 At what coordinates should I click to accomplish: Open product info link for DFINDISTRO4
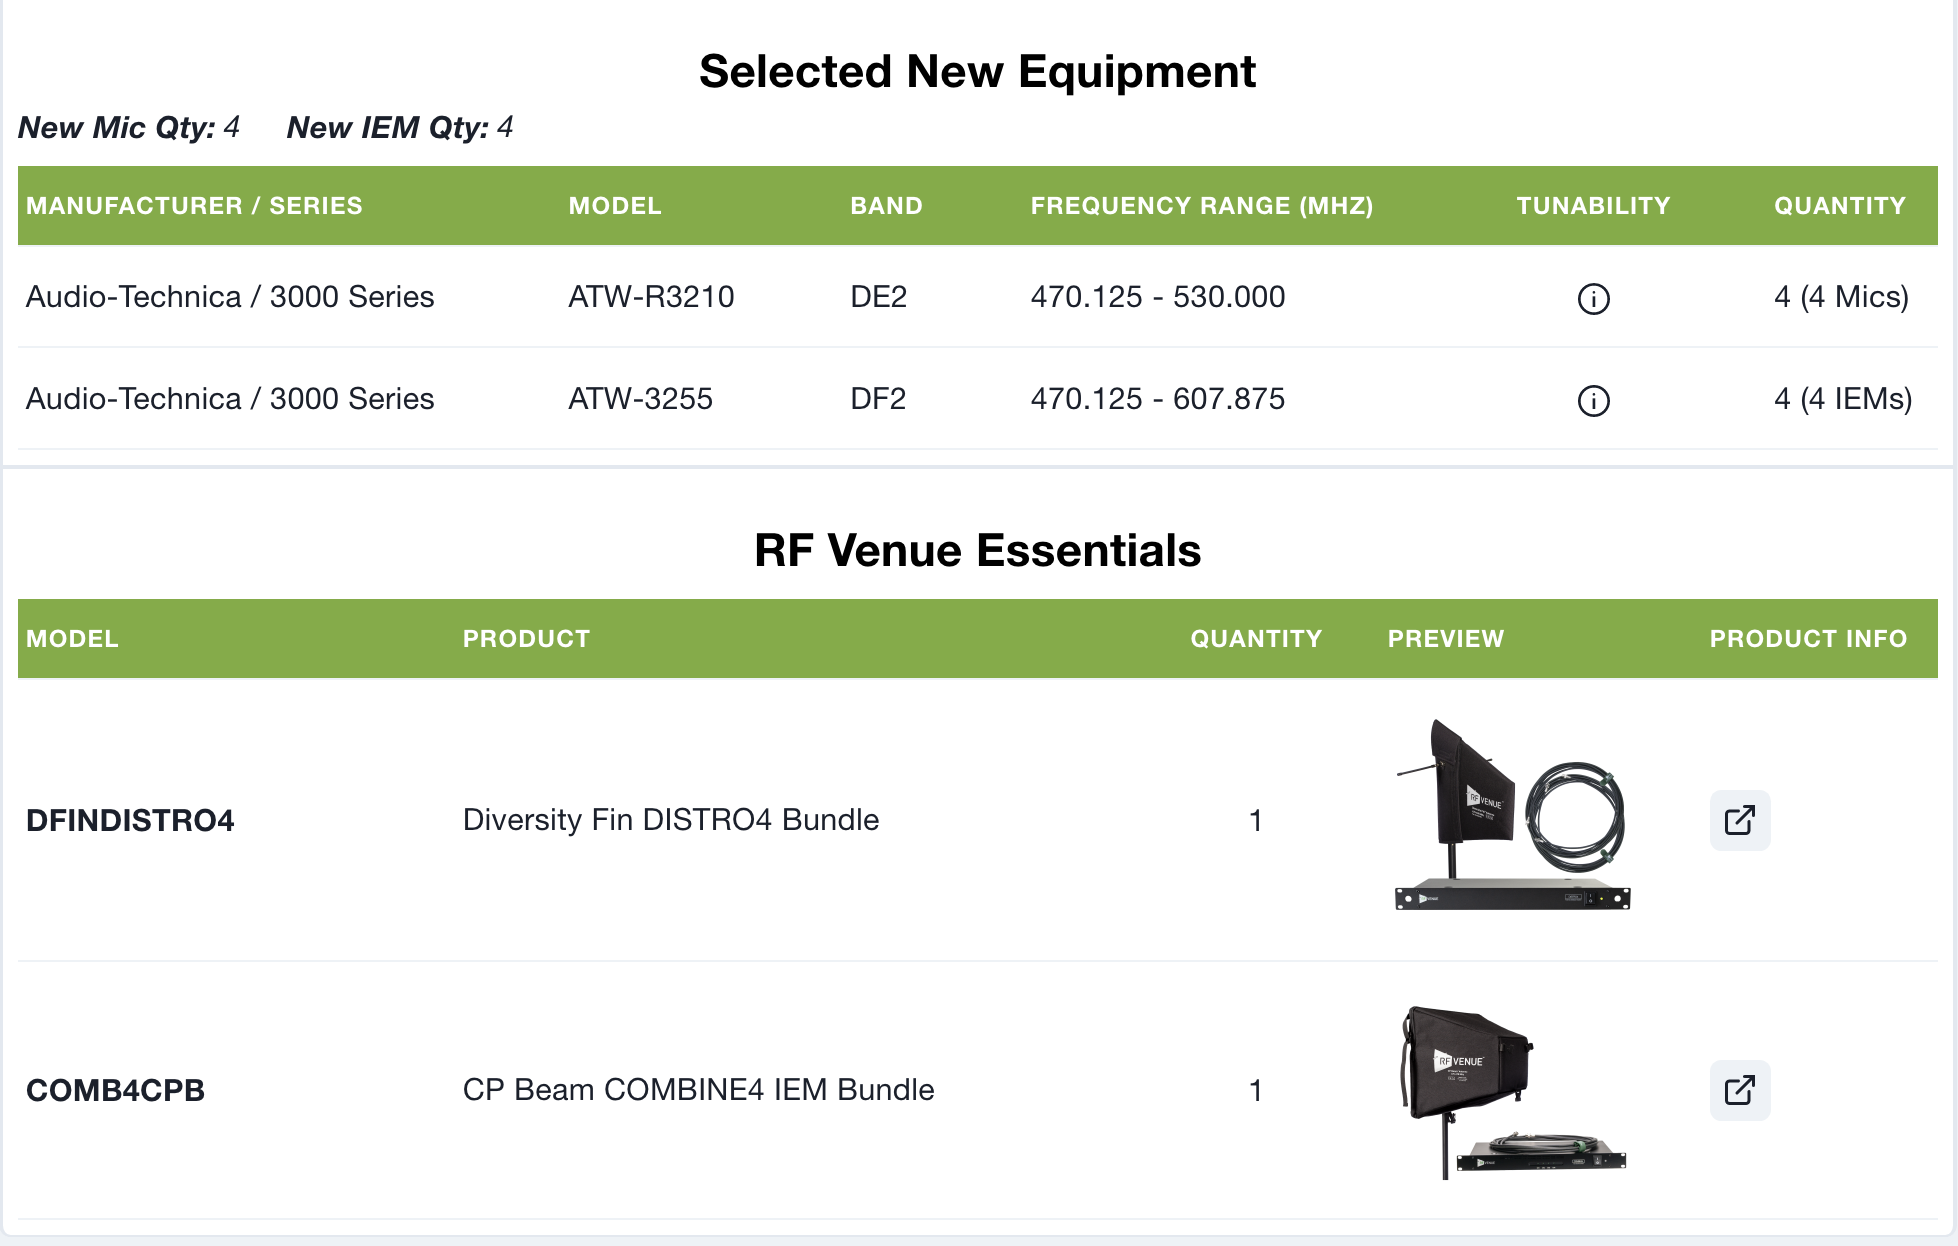[x=1740, y=820]
